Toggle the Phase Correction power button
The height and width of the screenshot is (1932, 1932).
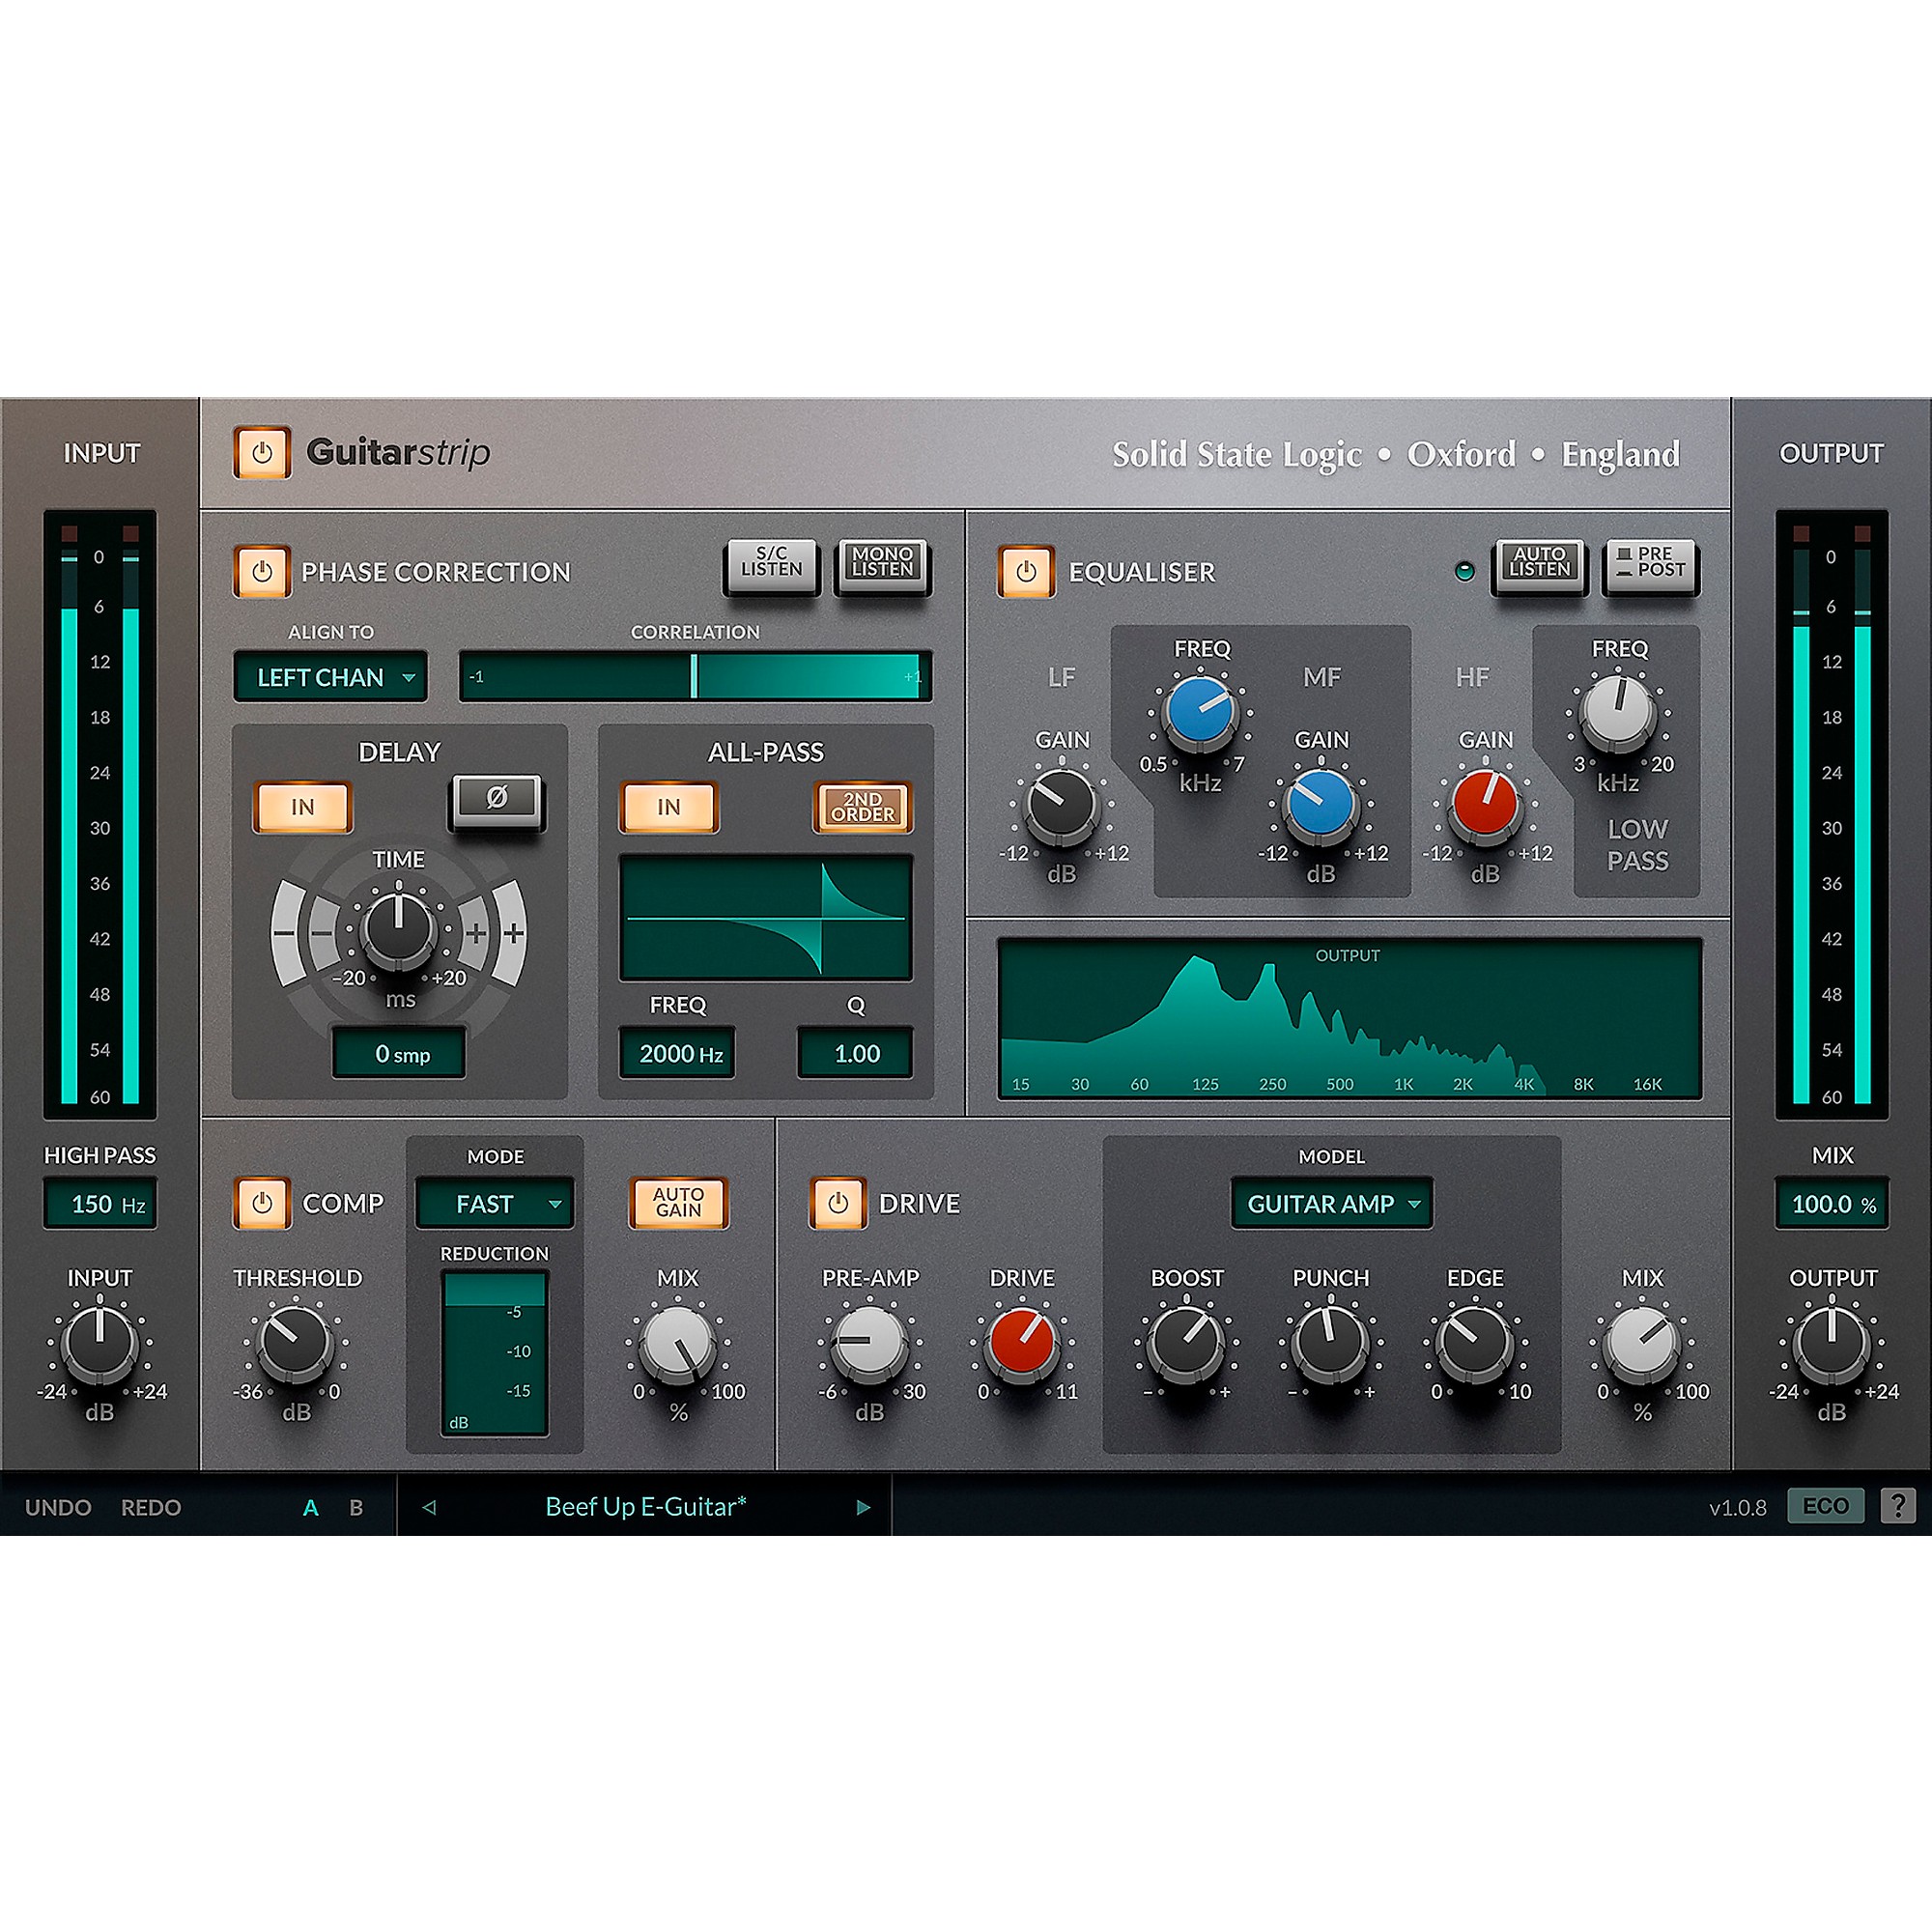262,572
